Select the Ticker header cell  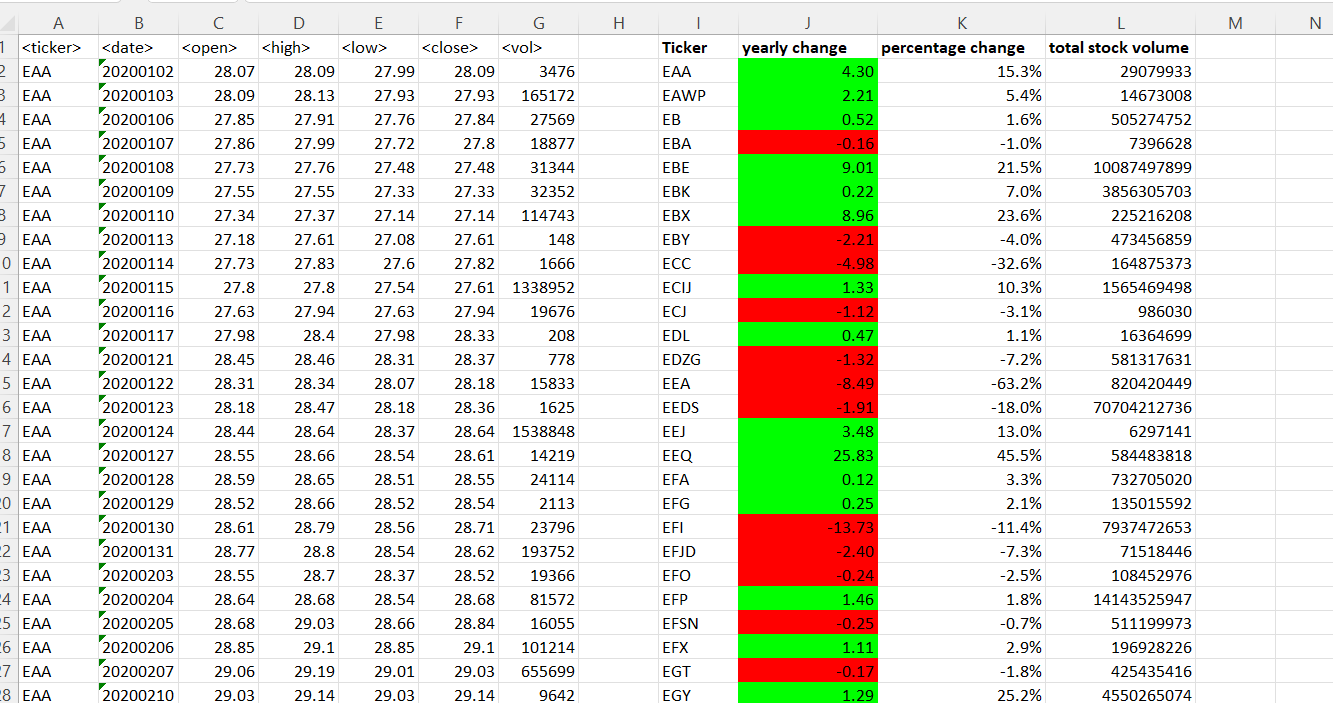tap(697, 46)
